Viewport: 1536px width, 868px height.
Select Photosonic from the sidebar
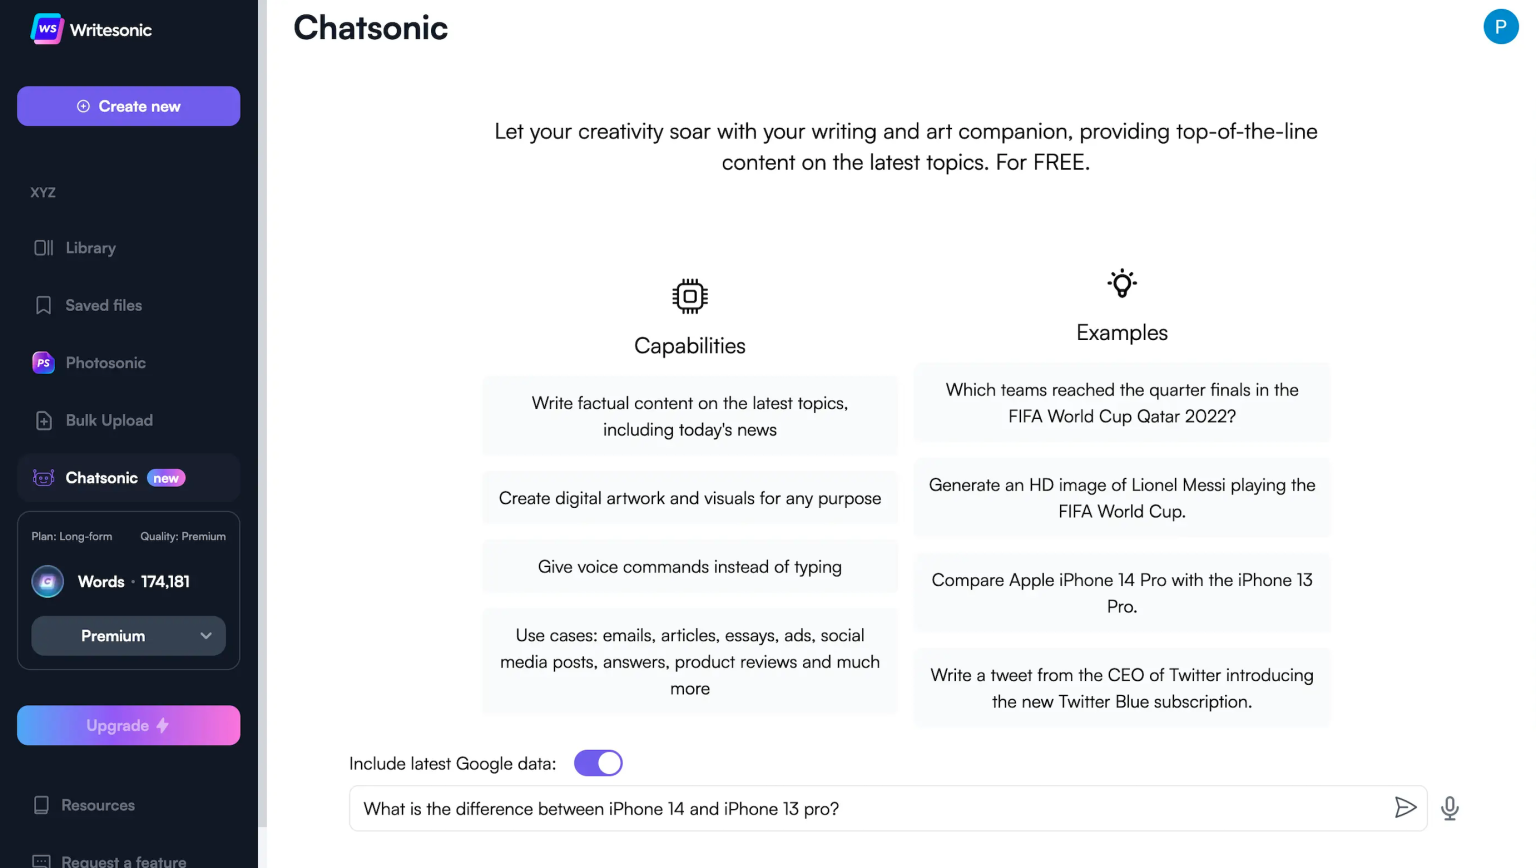point(104,362)
